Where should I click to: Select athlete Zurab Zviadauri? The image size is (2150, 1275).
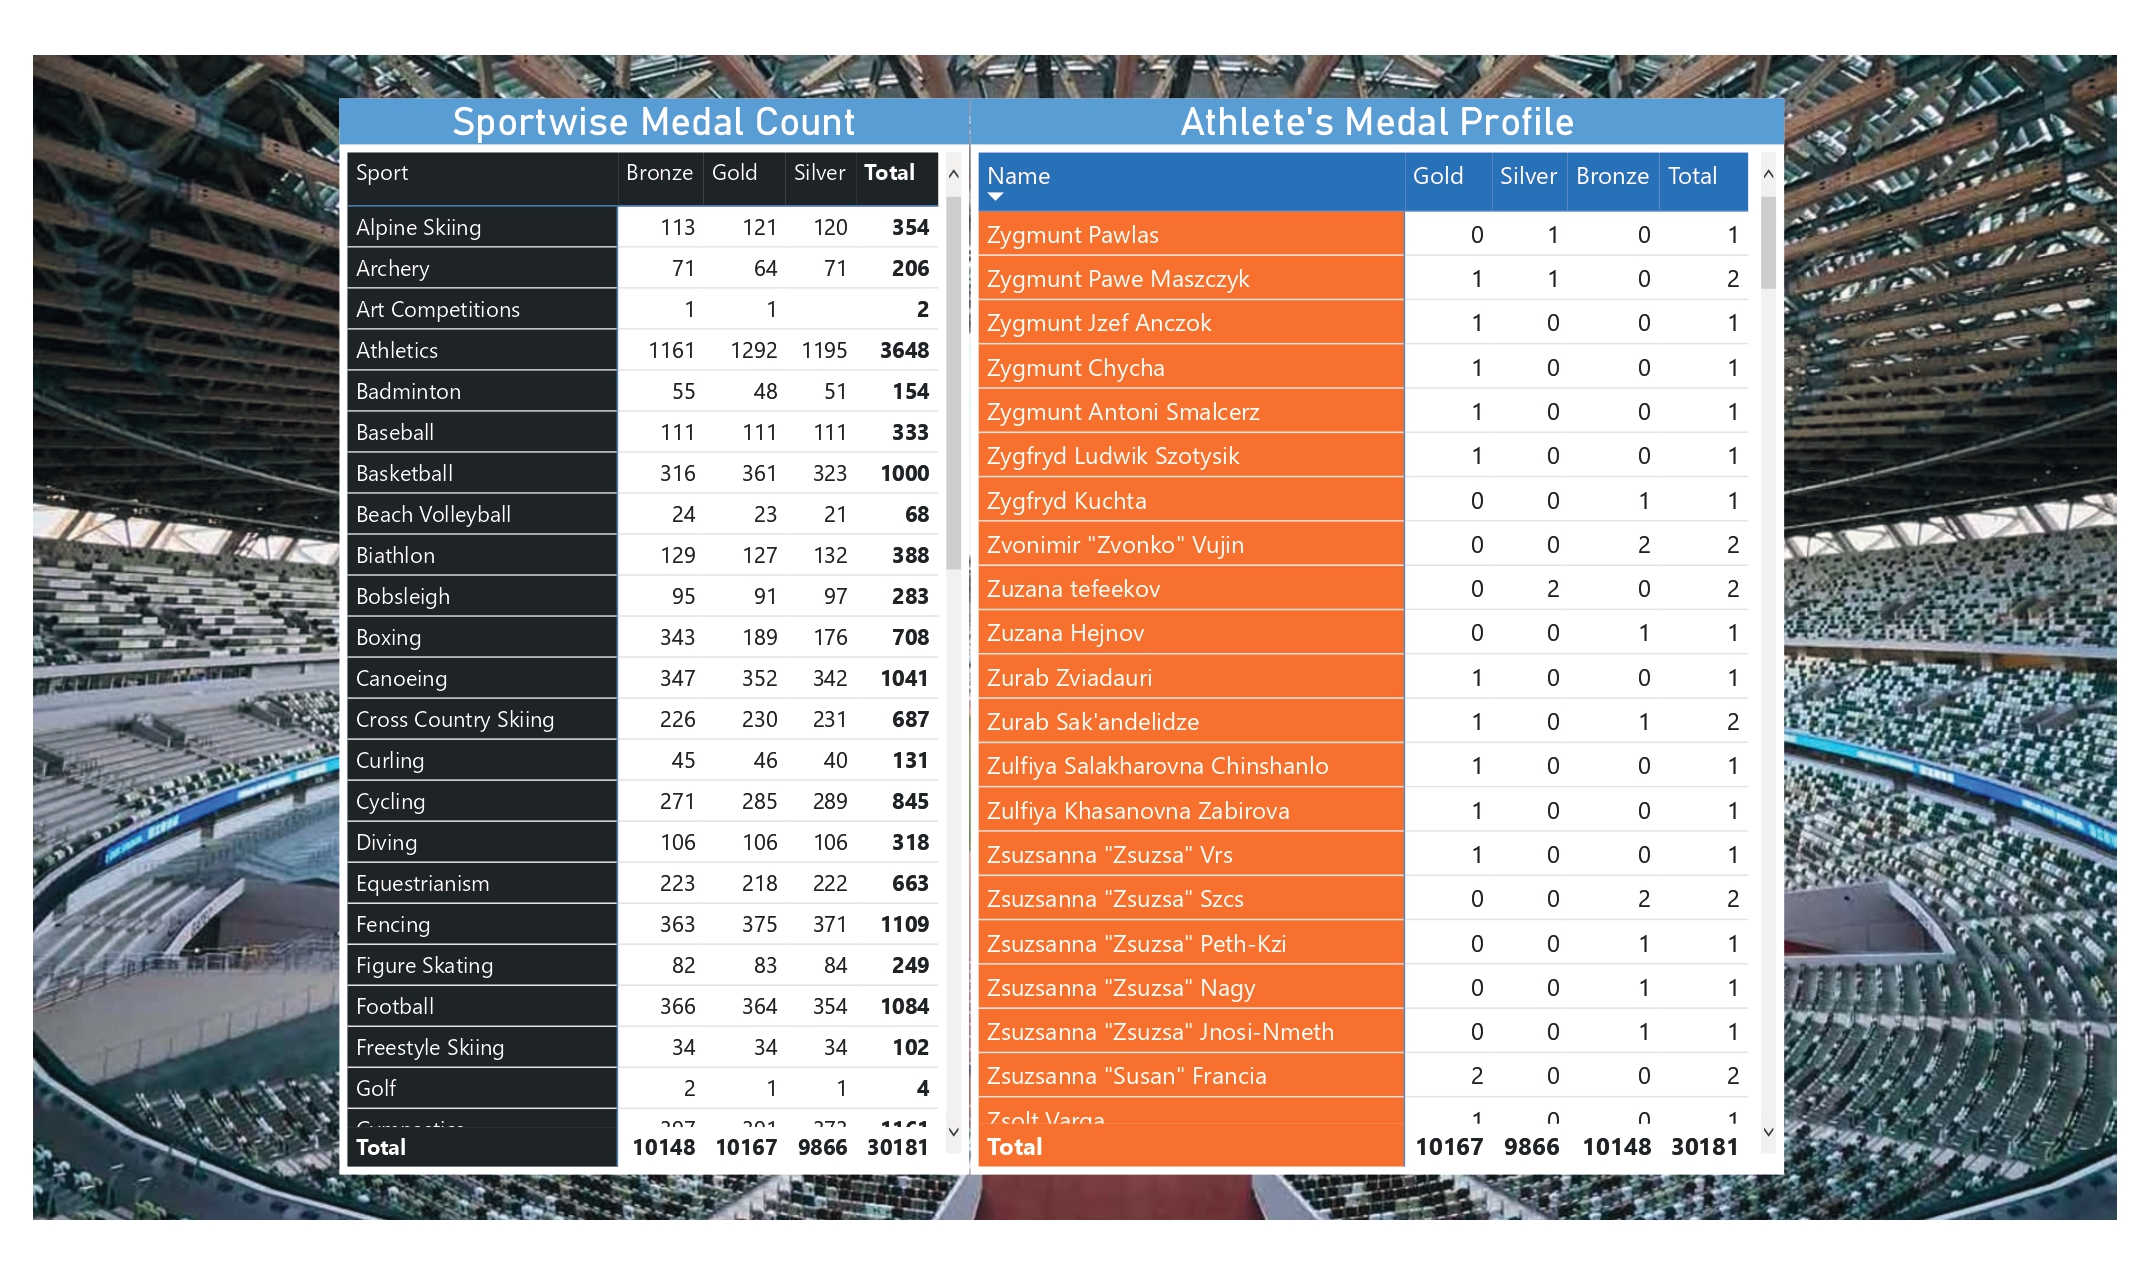tap(1069, 678)
